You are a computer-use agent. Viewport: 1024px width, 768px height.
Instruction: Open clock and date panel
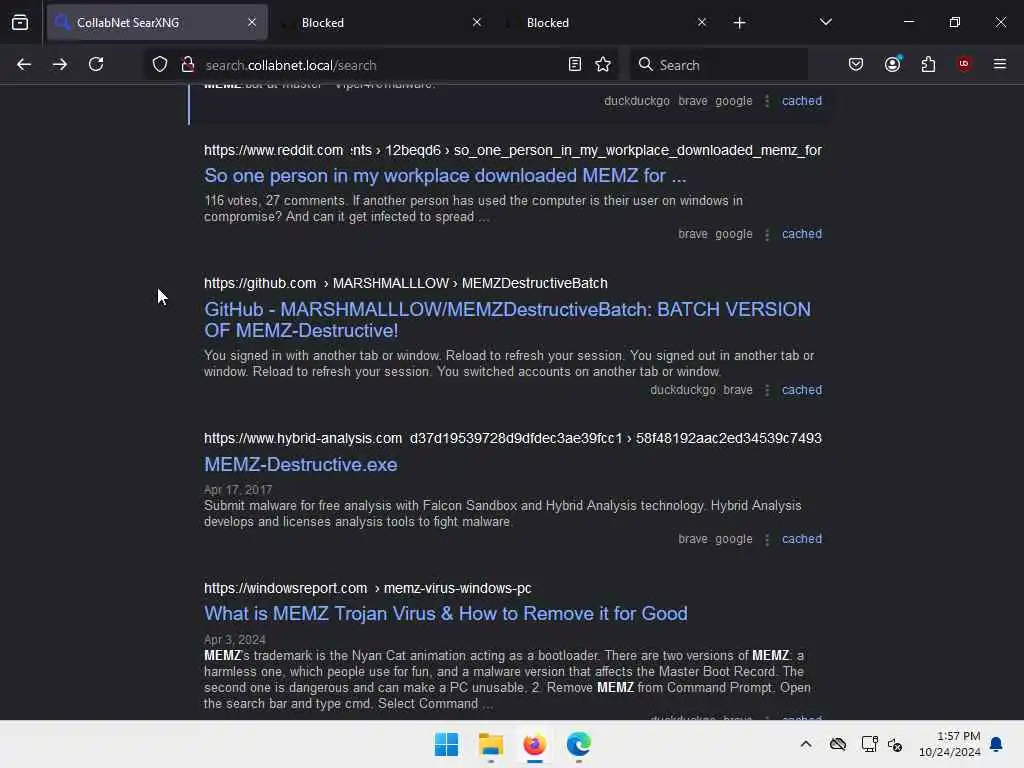950,744
